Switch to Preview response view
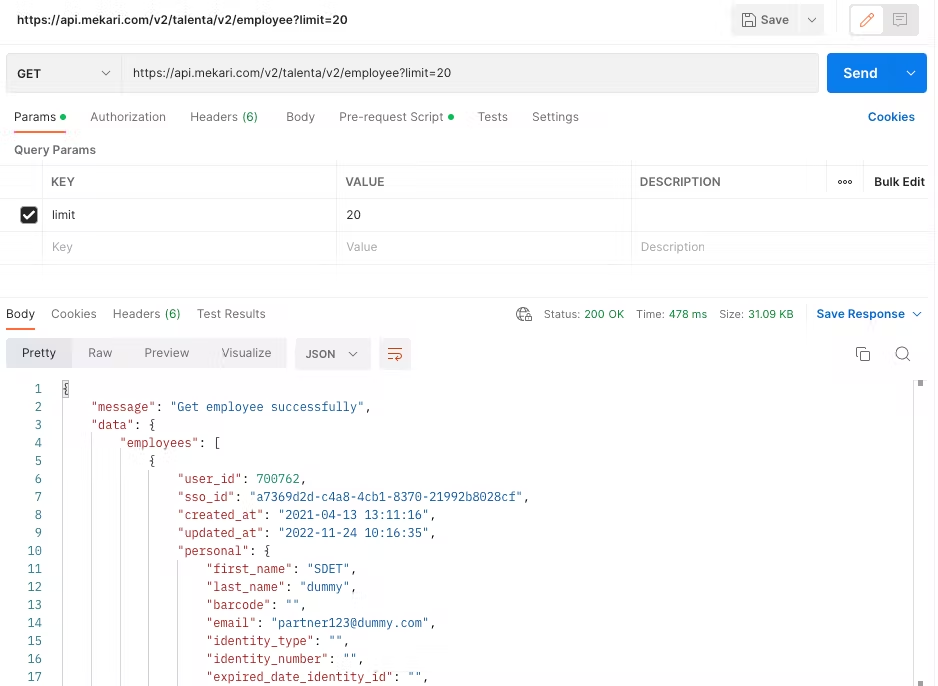This screenshot has width=938, height=686. pos(166,353)
